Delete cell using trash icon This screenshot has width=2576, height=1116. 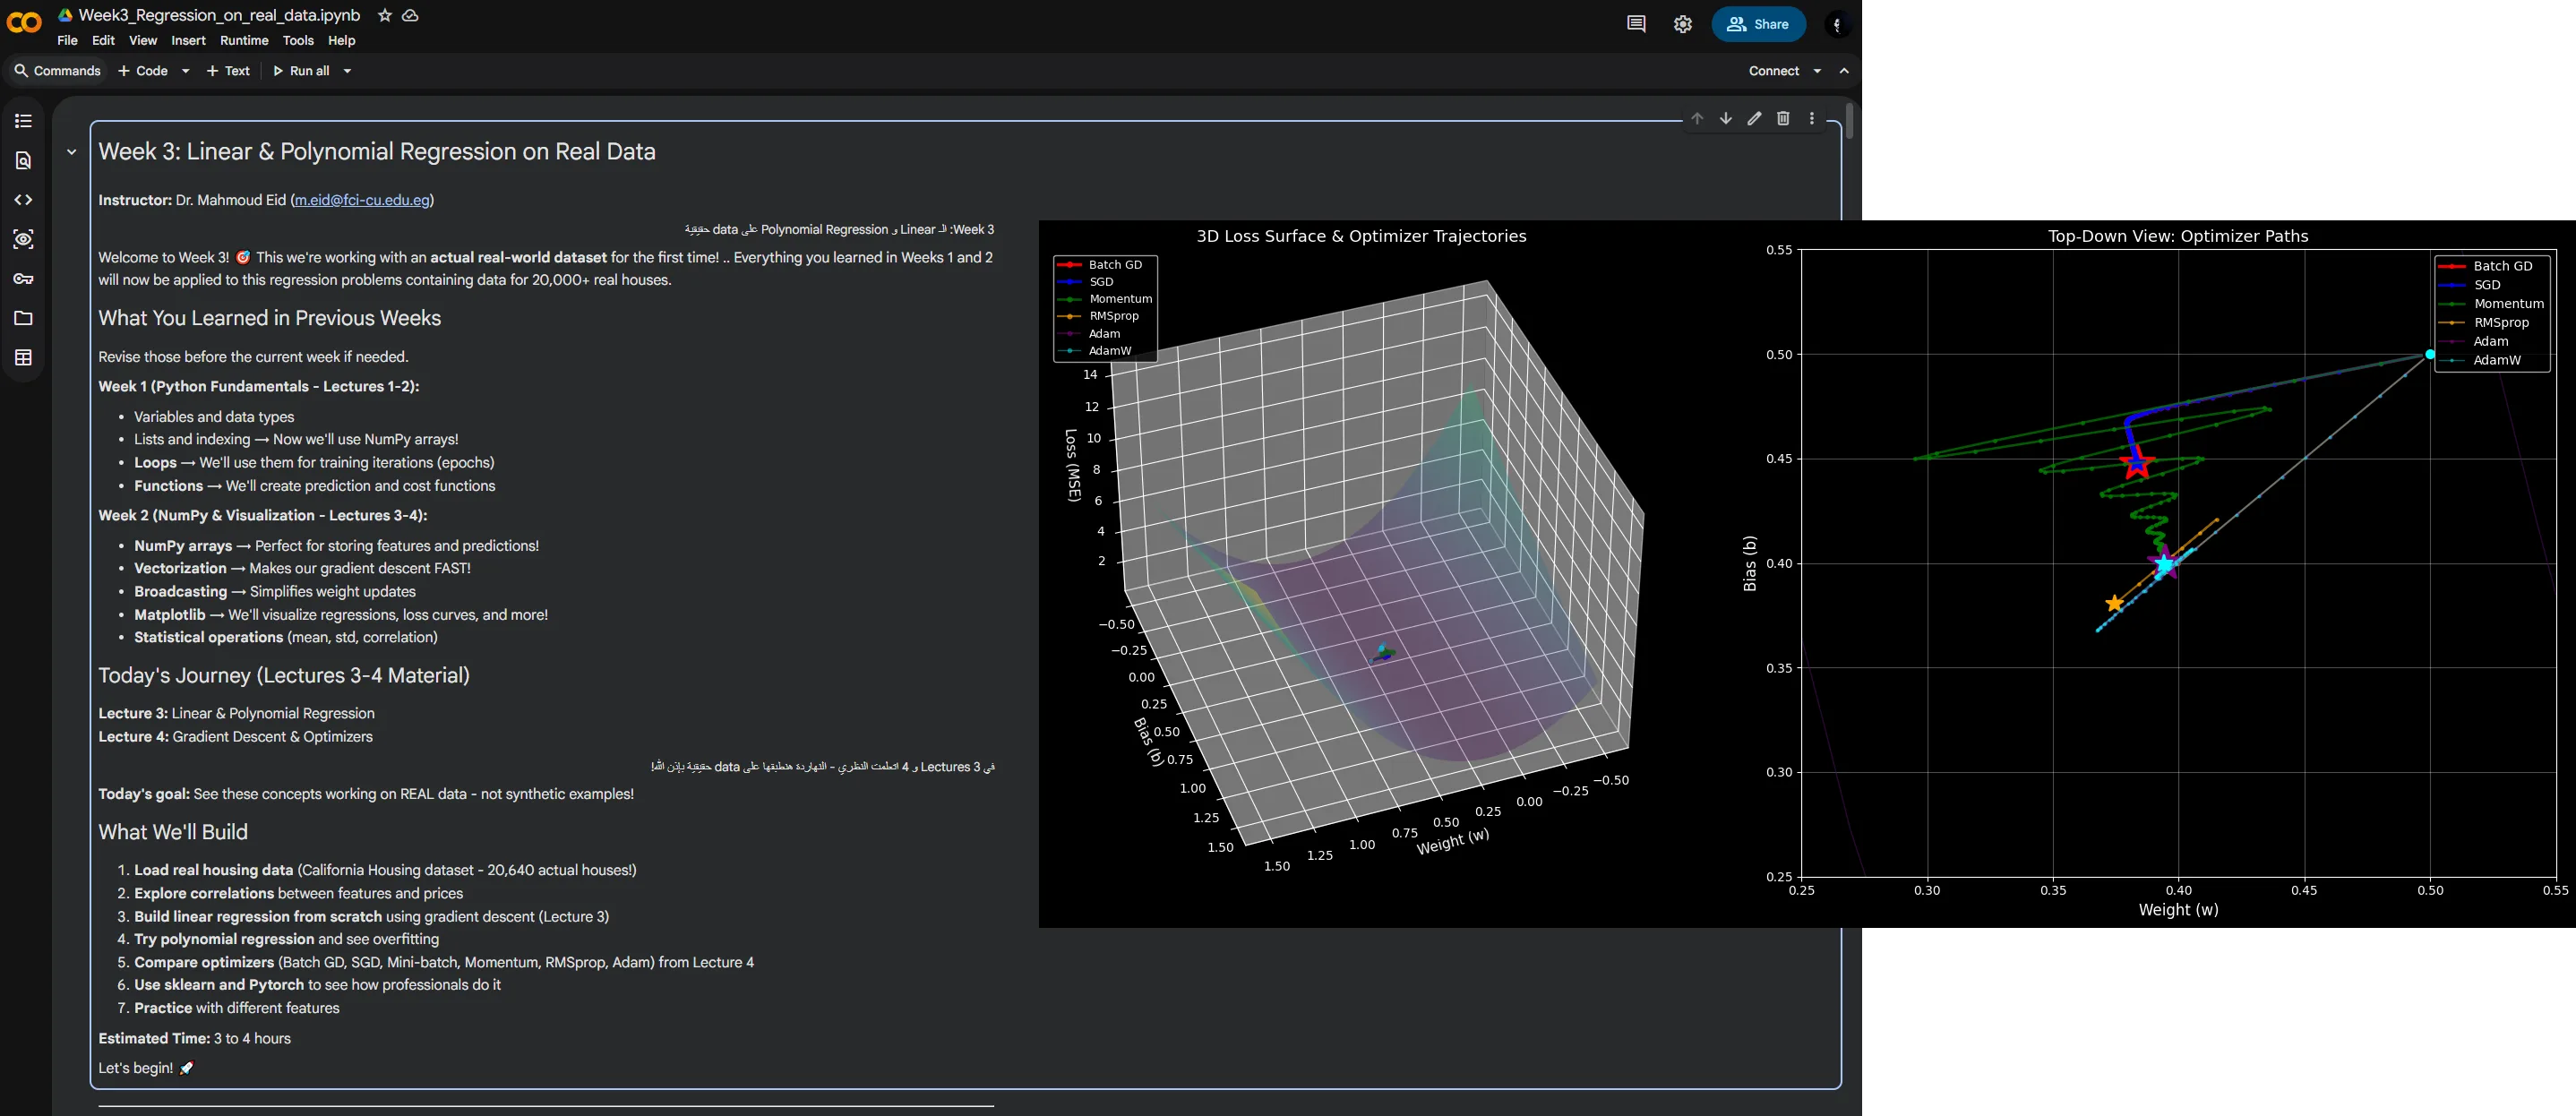point(1783,118)
